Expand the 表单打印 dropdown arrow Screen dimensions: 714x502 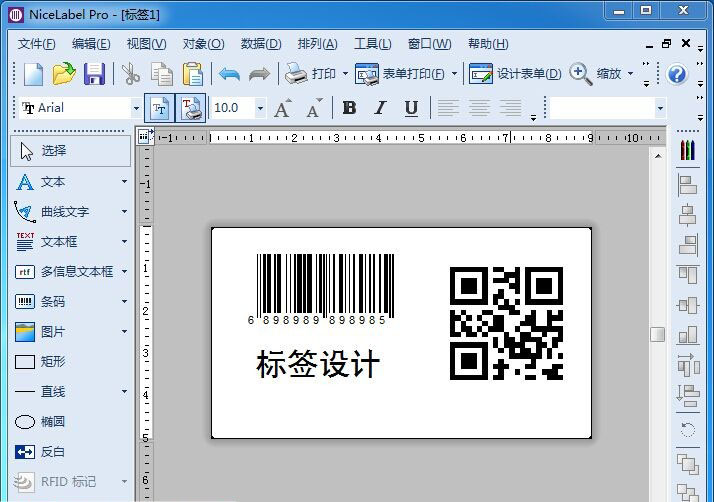[454, 73]
